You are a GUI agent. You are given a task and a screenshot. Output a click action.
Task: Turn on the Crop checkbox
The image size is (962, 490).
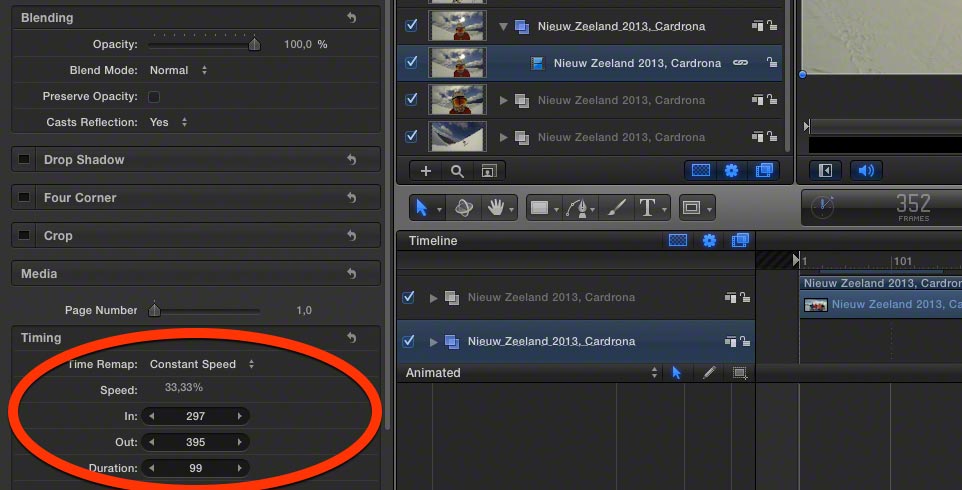point(24,235)
